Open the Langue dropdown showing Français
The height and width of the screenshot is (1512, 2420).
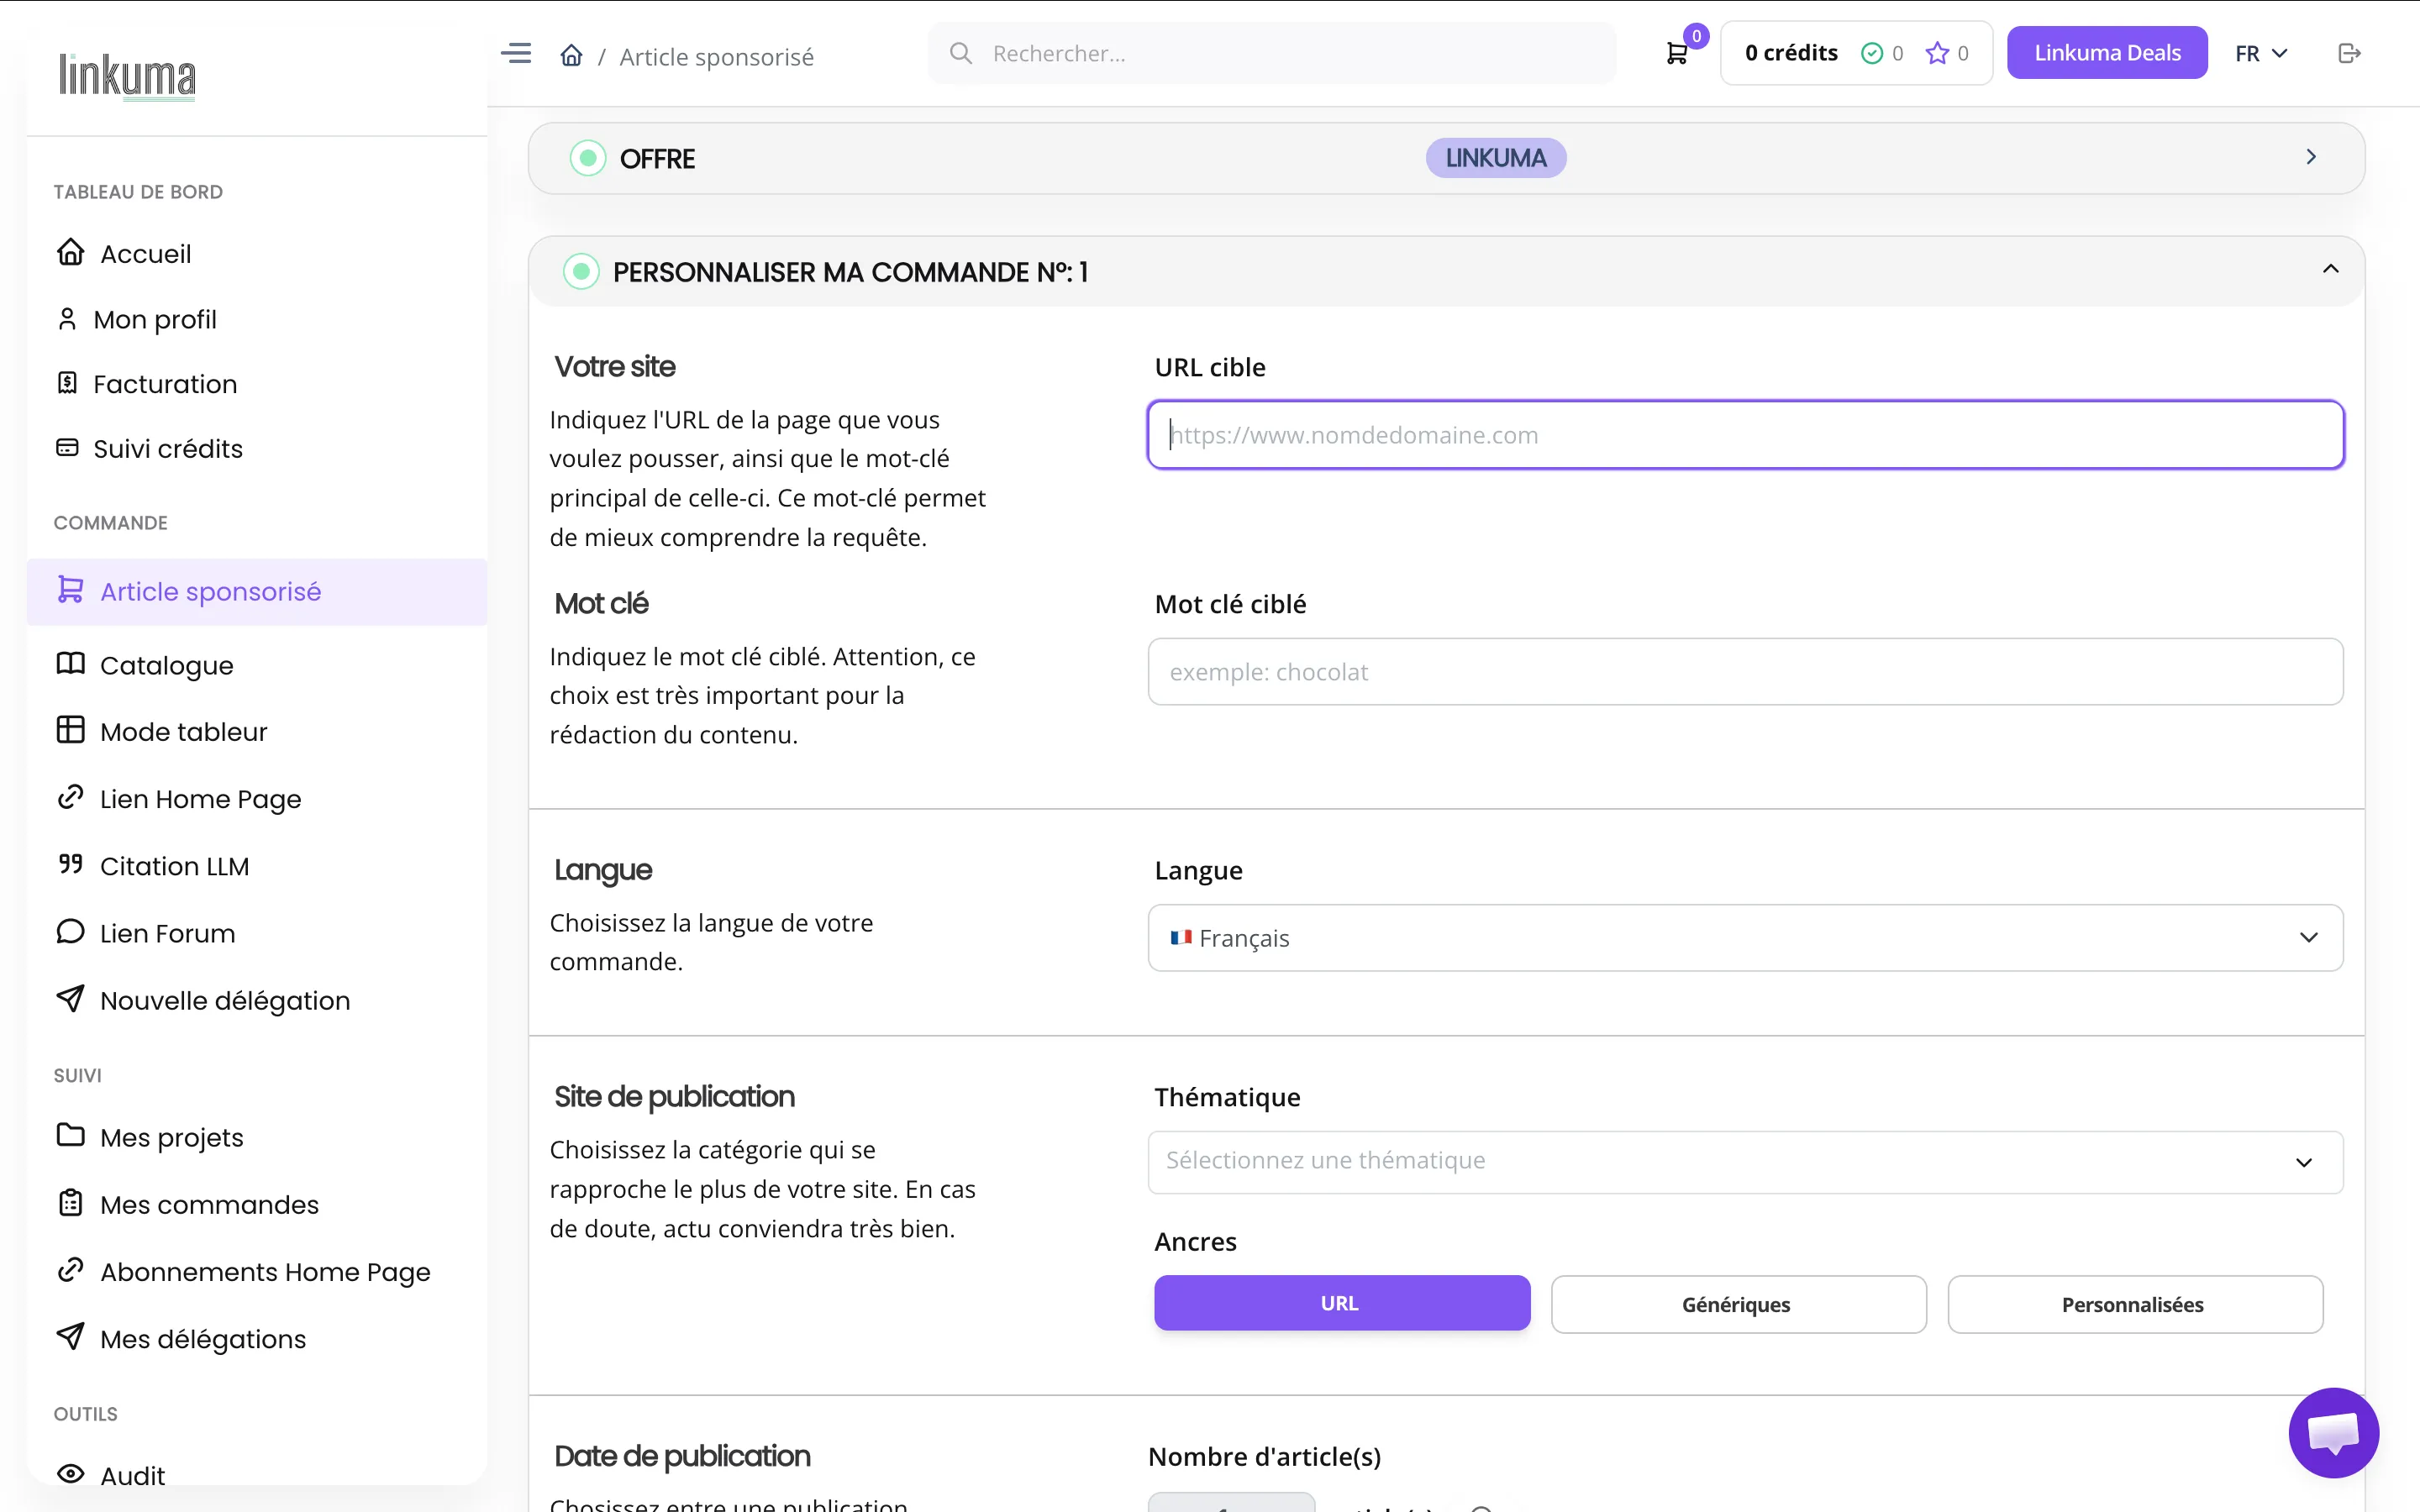[1745, 937]
